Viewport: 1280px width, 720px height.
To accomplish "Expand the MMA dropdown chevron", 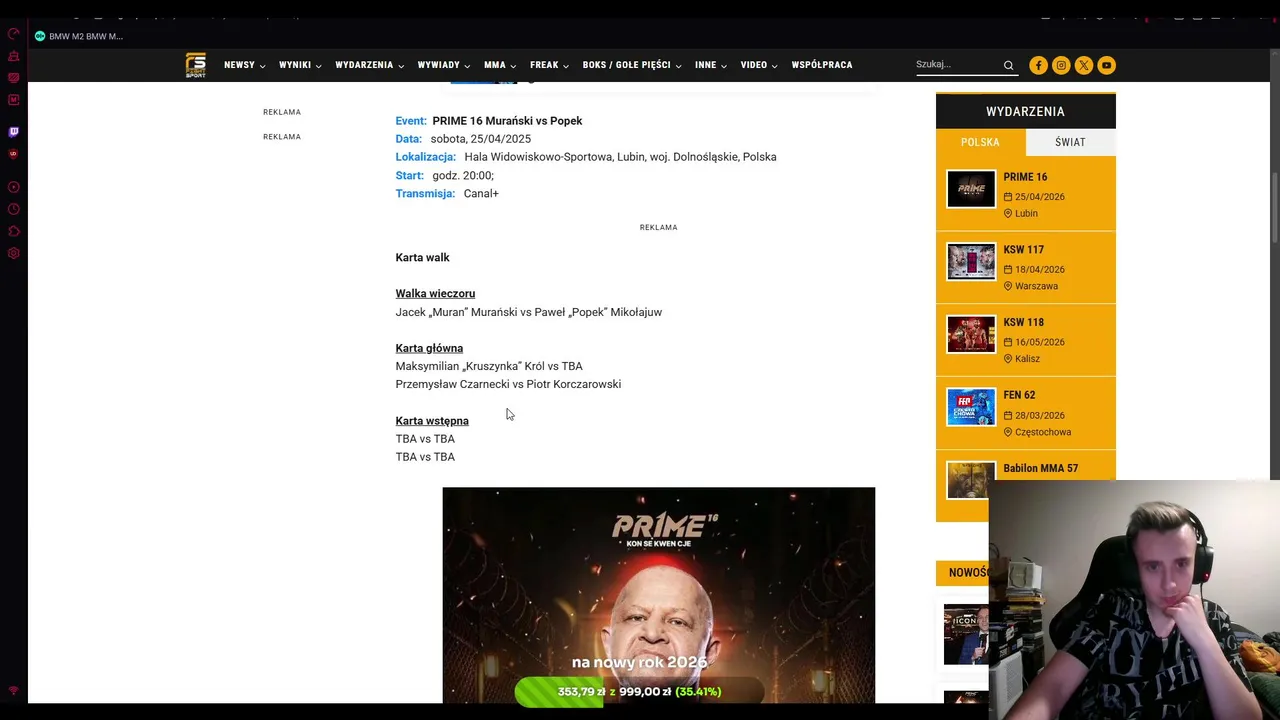I will [x=513, y=66].
